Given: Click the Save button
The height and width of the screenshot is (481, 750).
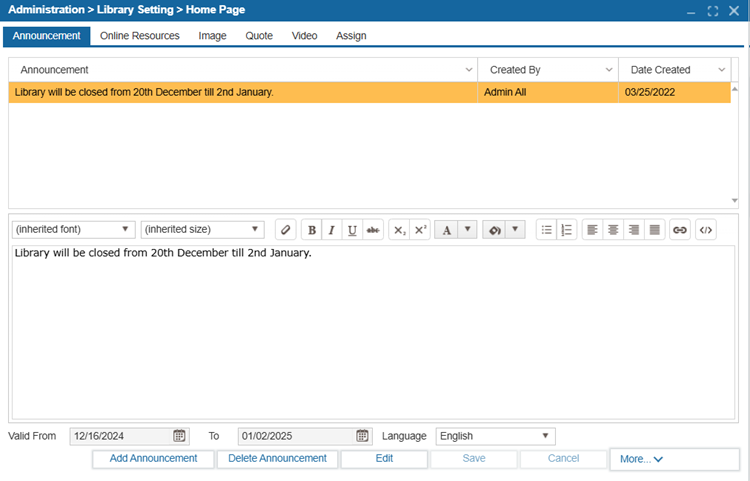Looking at the screenshot, I should pos(474,459).
